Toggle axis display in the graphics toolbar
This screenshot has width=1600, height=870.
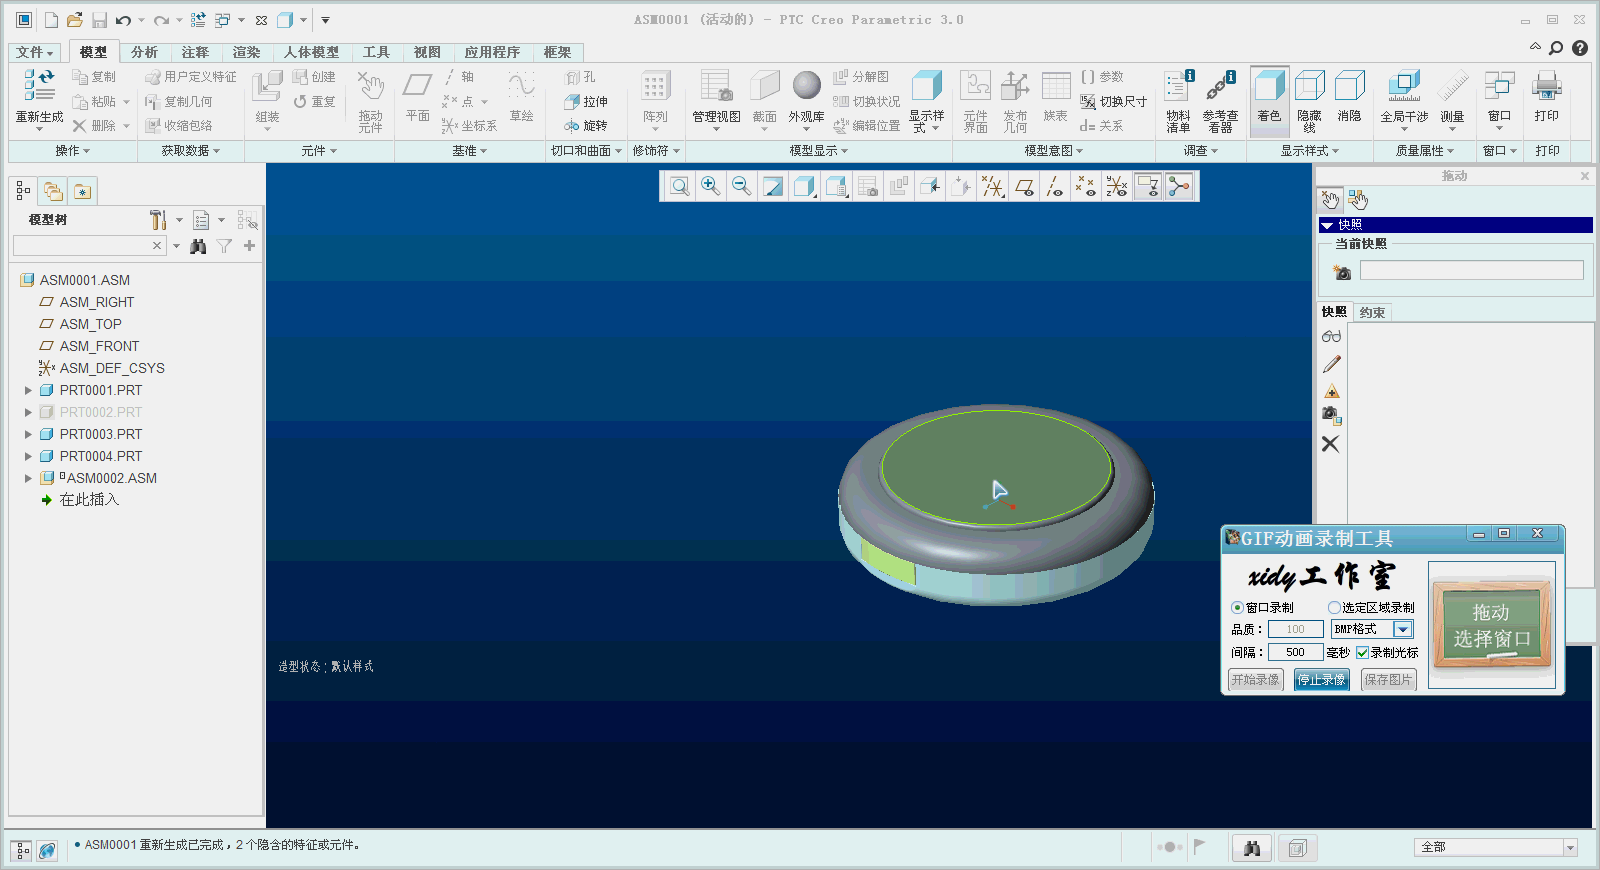point(1055,186)
